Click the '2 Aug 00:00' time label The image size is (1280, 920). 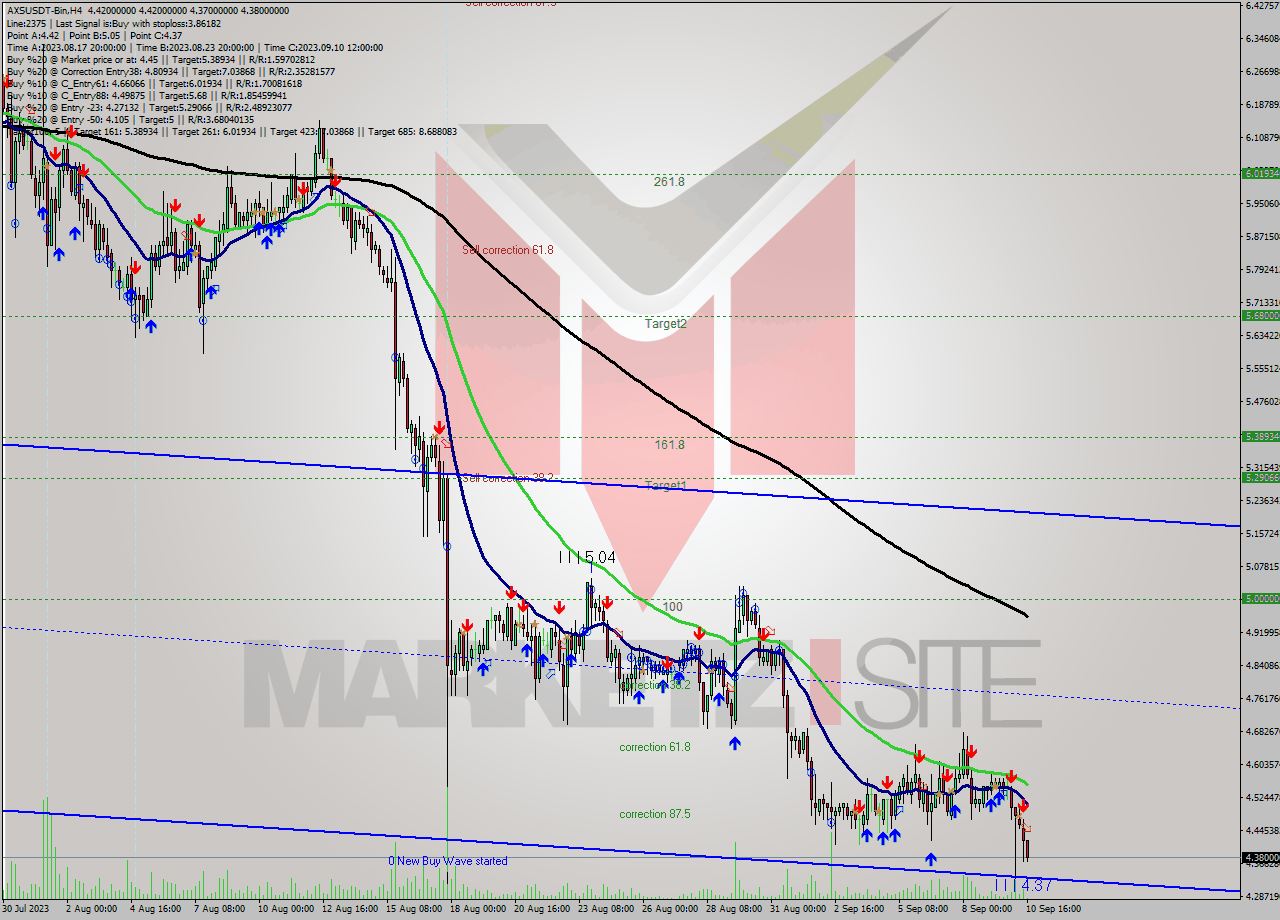(92, 909)
